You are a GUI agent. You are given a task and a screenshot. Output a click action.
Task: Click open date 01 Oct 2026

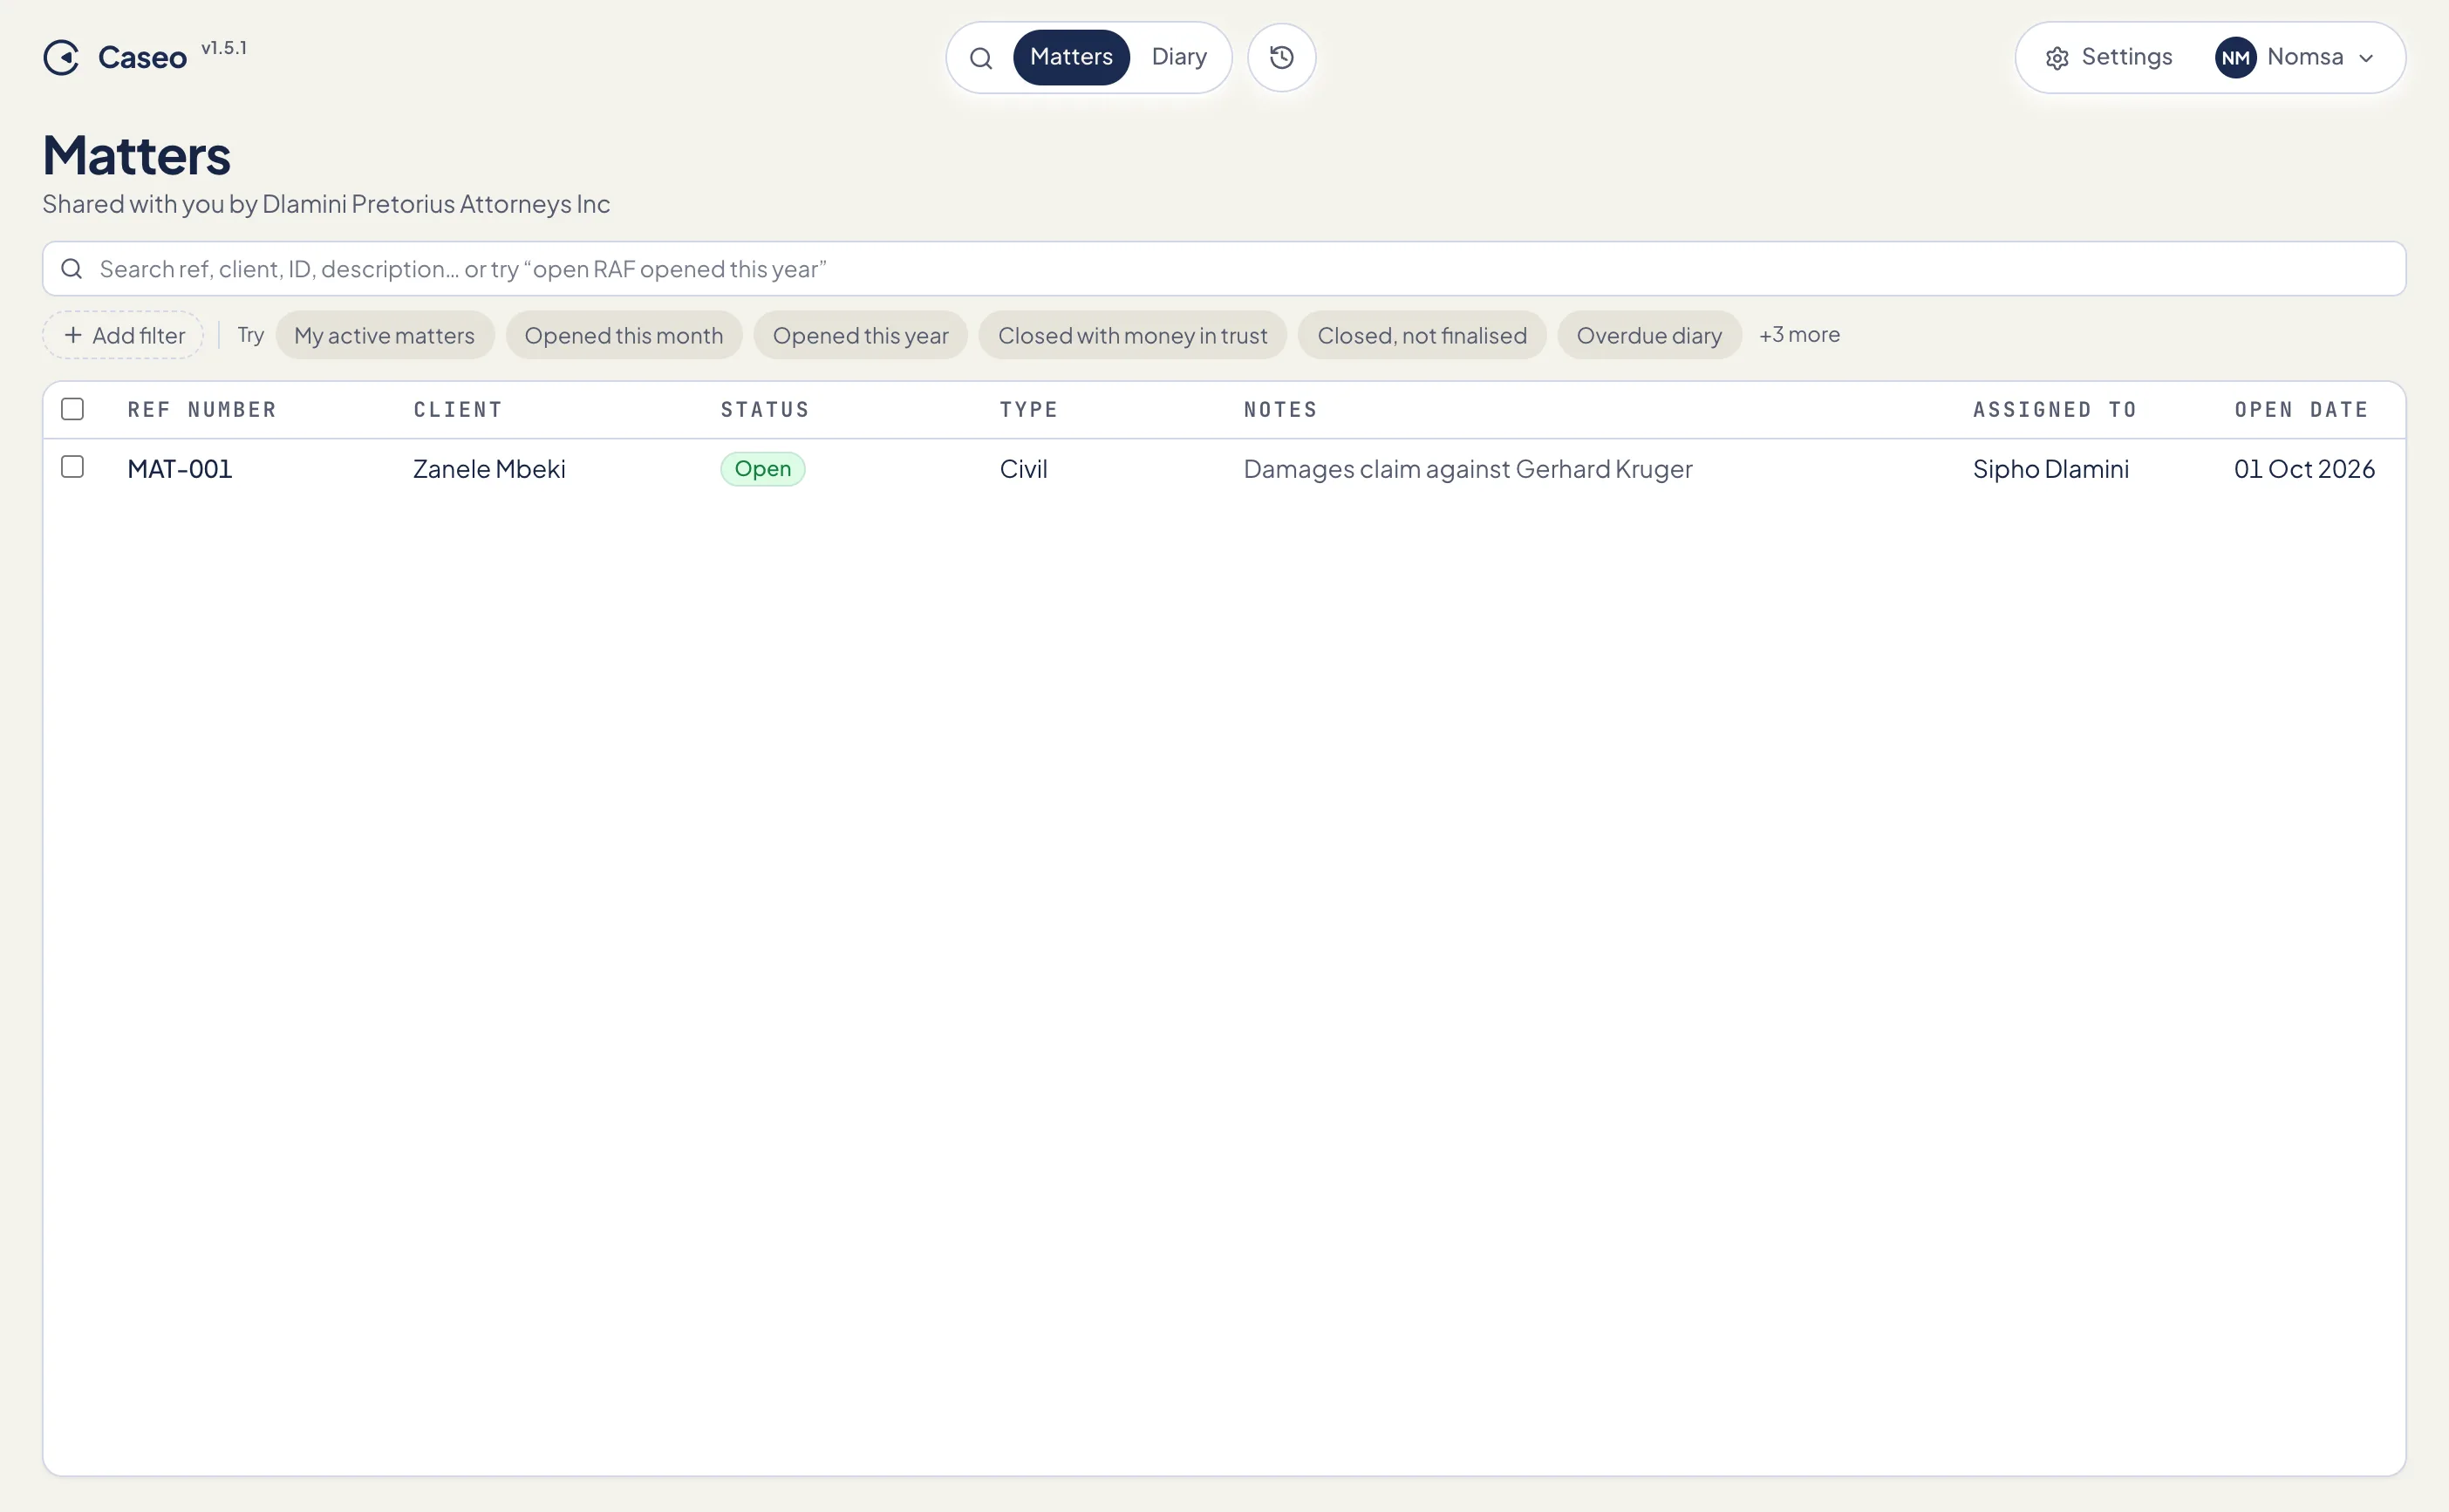pos(2304,468)
